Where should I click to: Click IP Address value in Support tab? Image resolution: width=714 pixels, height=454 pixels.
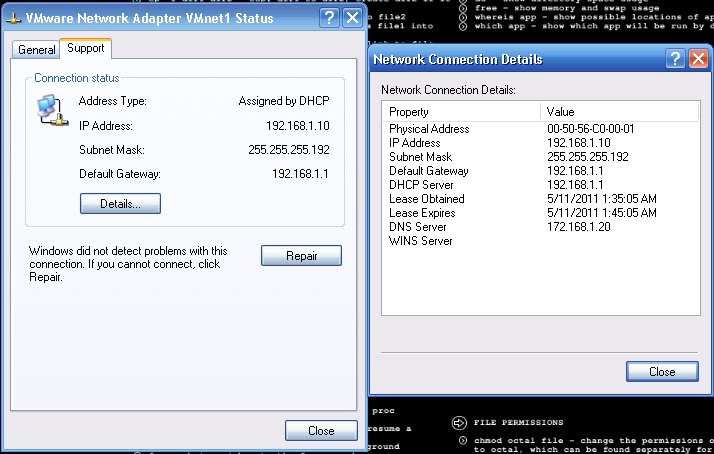tap(298, 126)
